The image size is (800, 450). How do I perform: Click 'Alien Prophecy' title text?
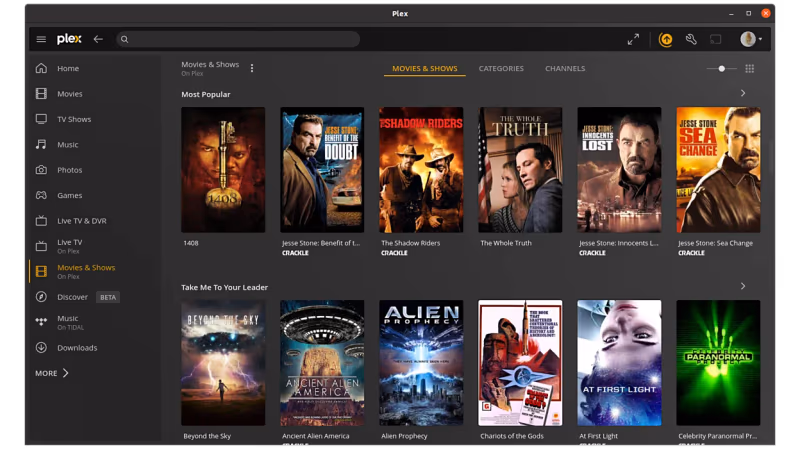pos(404,436)
